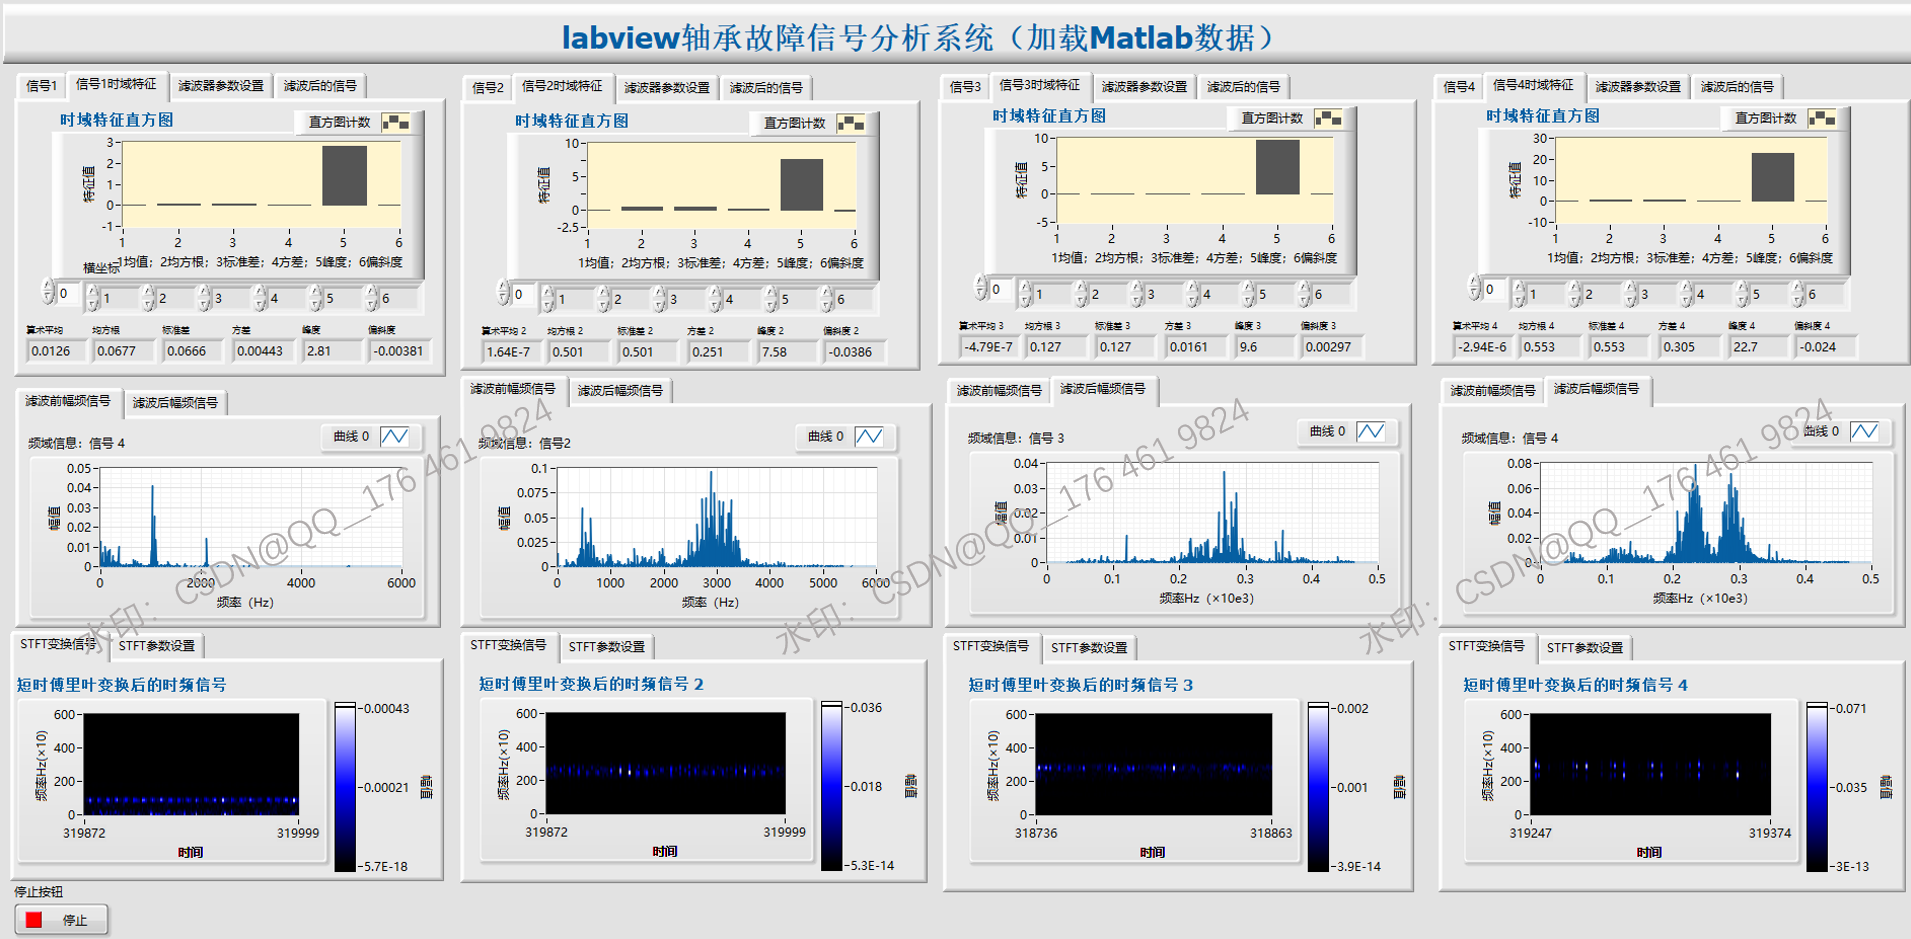This screenshot has height=939, width=1911.
Task: Select 滤波前幅频信号 tab in the second column
Action: [513, 389]
